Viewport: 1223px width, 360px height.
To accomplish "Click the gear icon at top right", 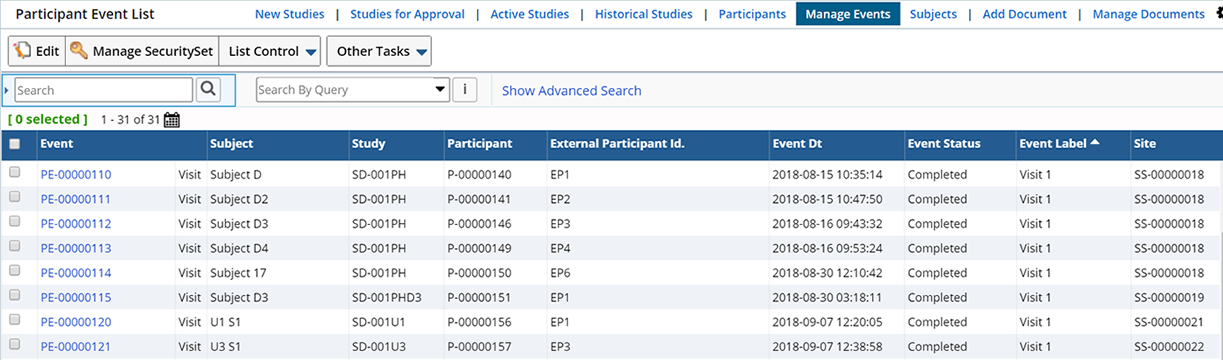I will pyautogui.click(x=1217, y=14).
